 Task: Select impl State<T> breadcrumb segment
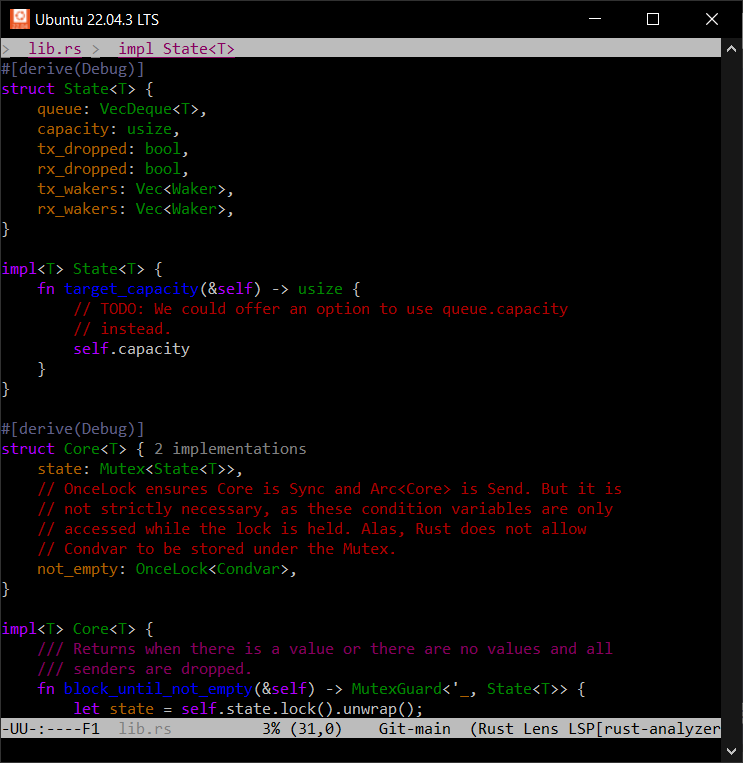point(176,48)
